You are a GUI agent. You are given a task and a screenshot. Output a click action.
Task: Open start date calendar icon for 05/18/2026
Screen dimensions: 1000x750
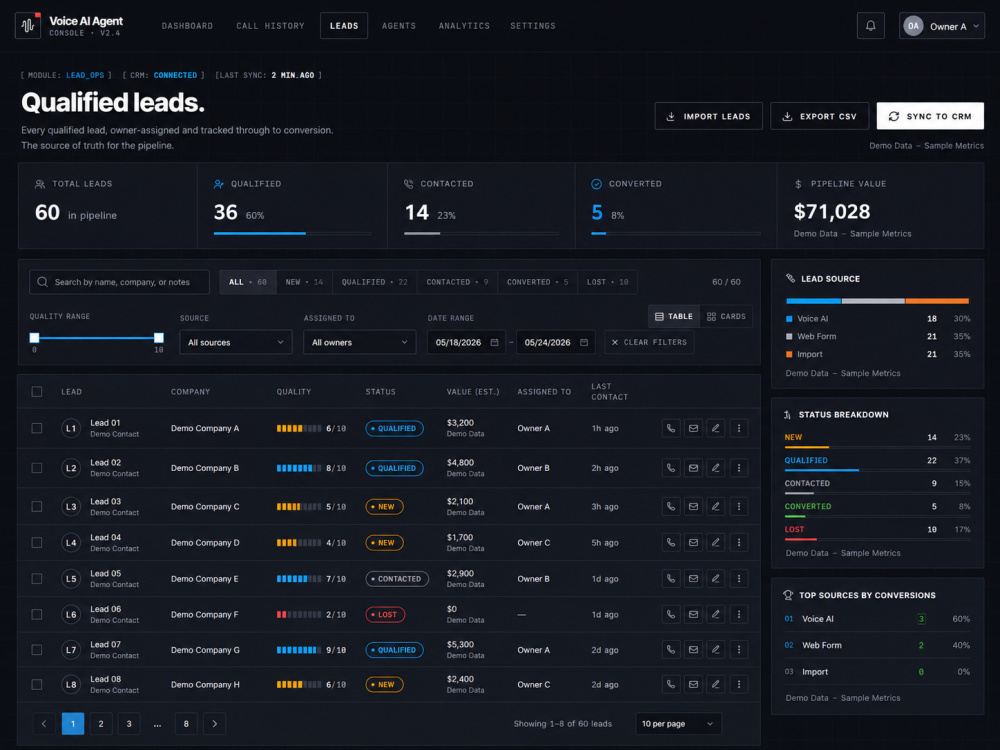pyautogui.click(x=494, y=342)
